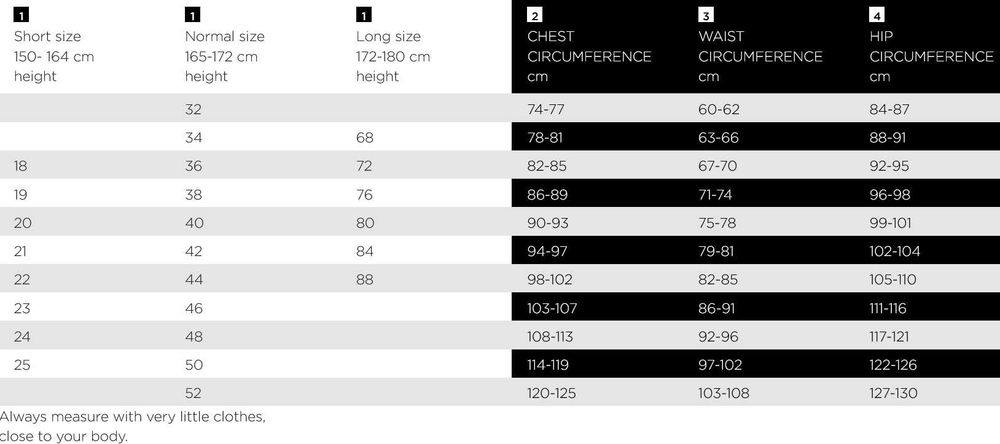Screen dimensions: 1000x444
Task: Click the WAIST CIRCUMFERENCE header text
Action: pos(760,47)
